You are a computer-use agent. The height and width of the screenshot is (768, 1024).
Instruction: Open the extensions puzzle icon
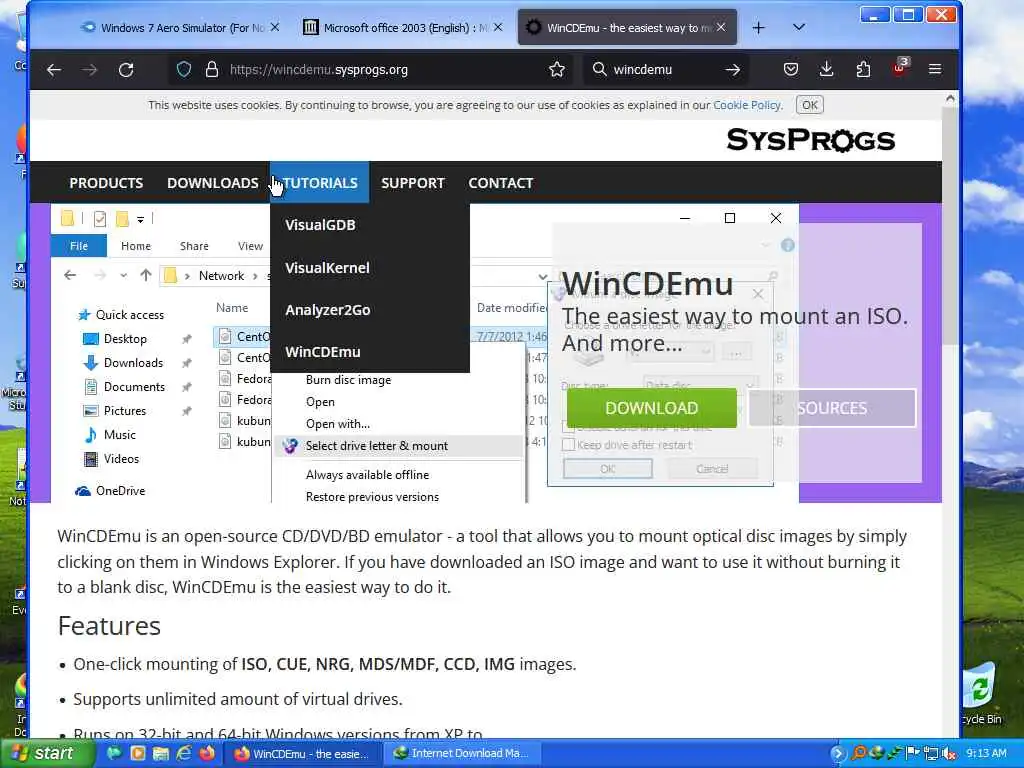coord(863,69)
